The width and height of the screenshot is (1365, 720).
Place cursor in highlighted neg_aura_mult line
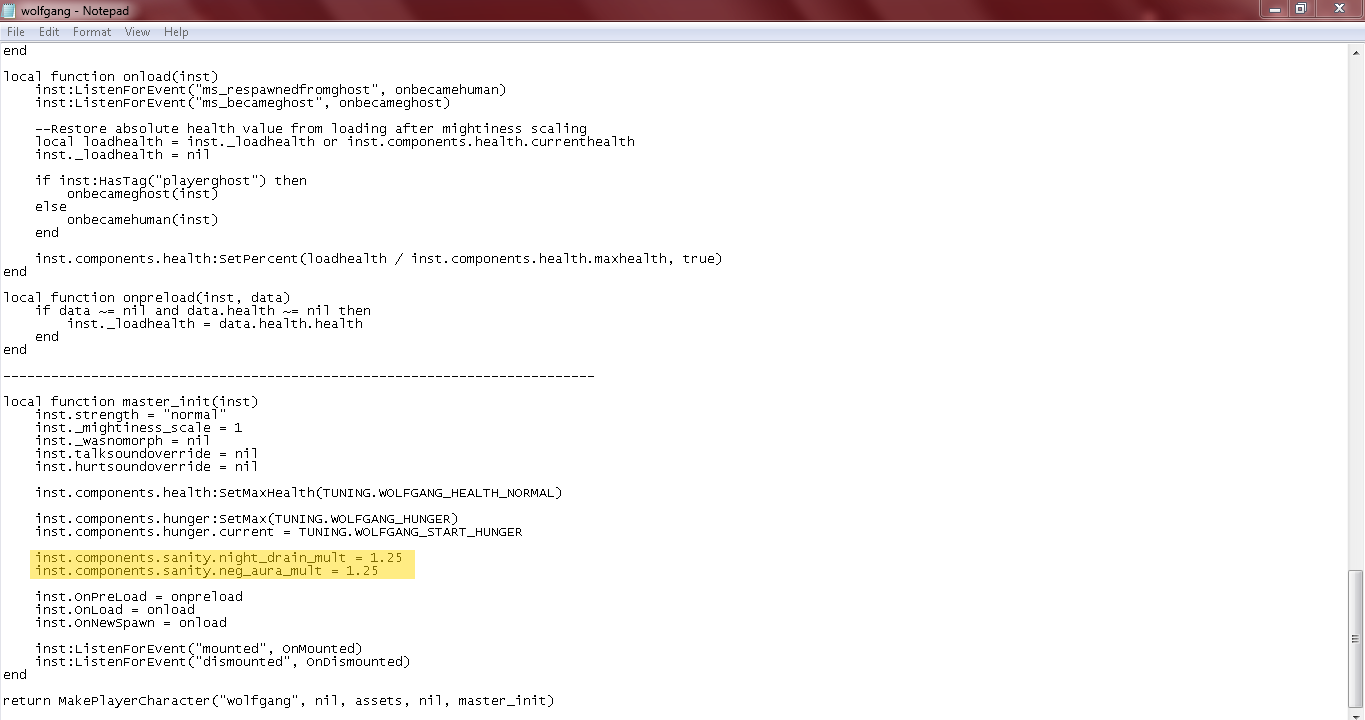click(206, 571)
